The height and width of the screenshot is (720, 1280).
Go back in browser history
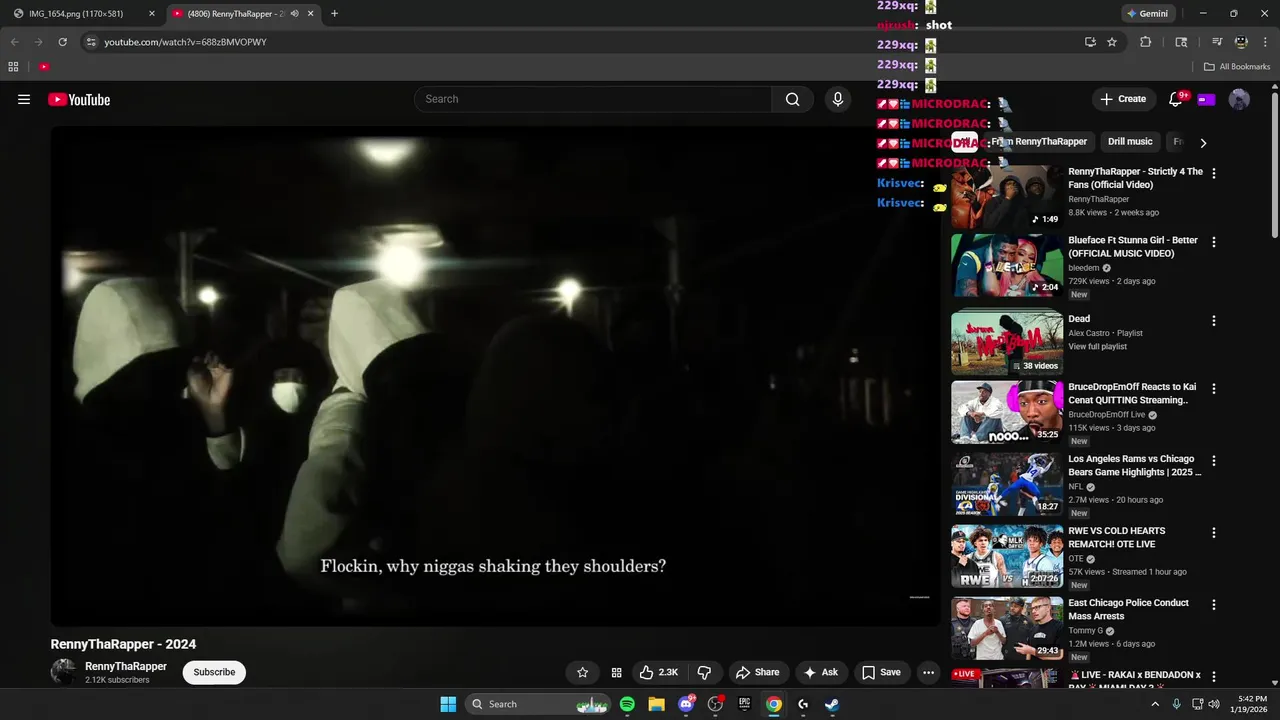(x=14, y=42)
